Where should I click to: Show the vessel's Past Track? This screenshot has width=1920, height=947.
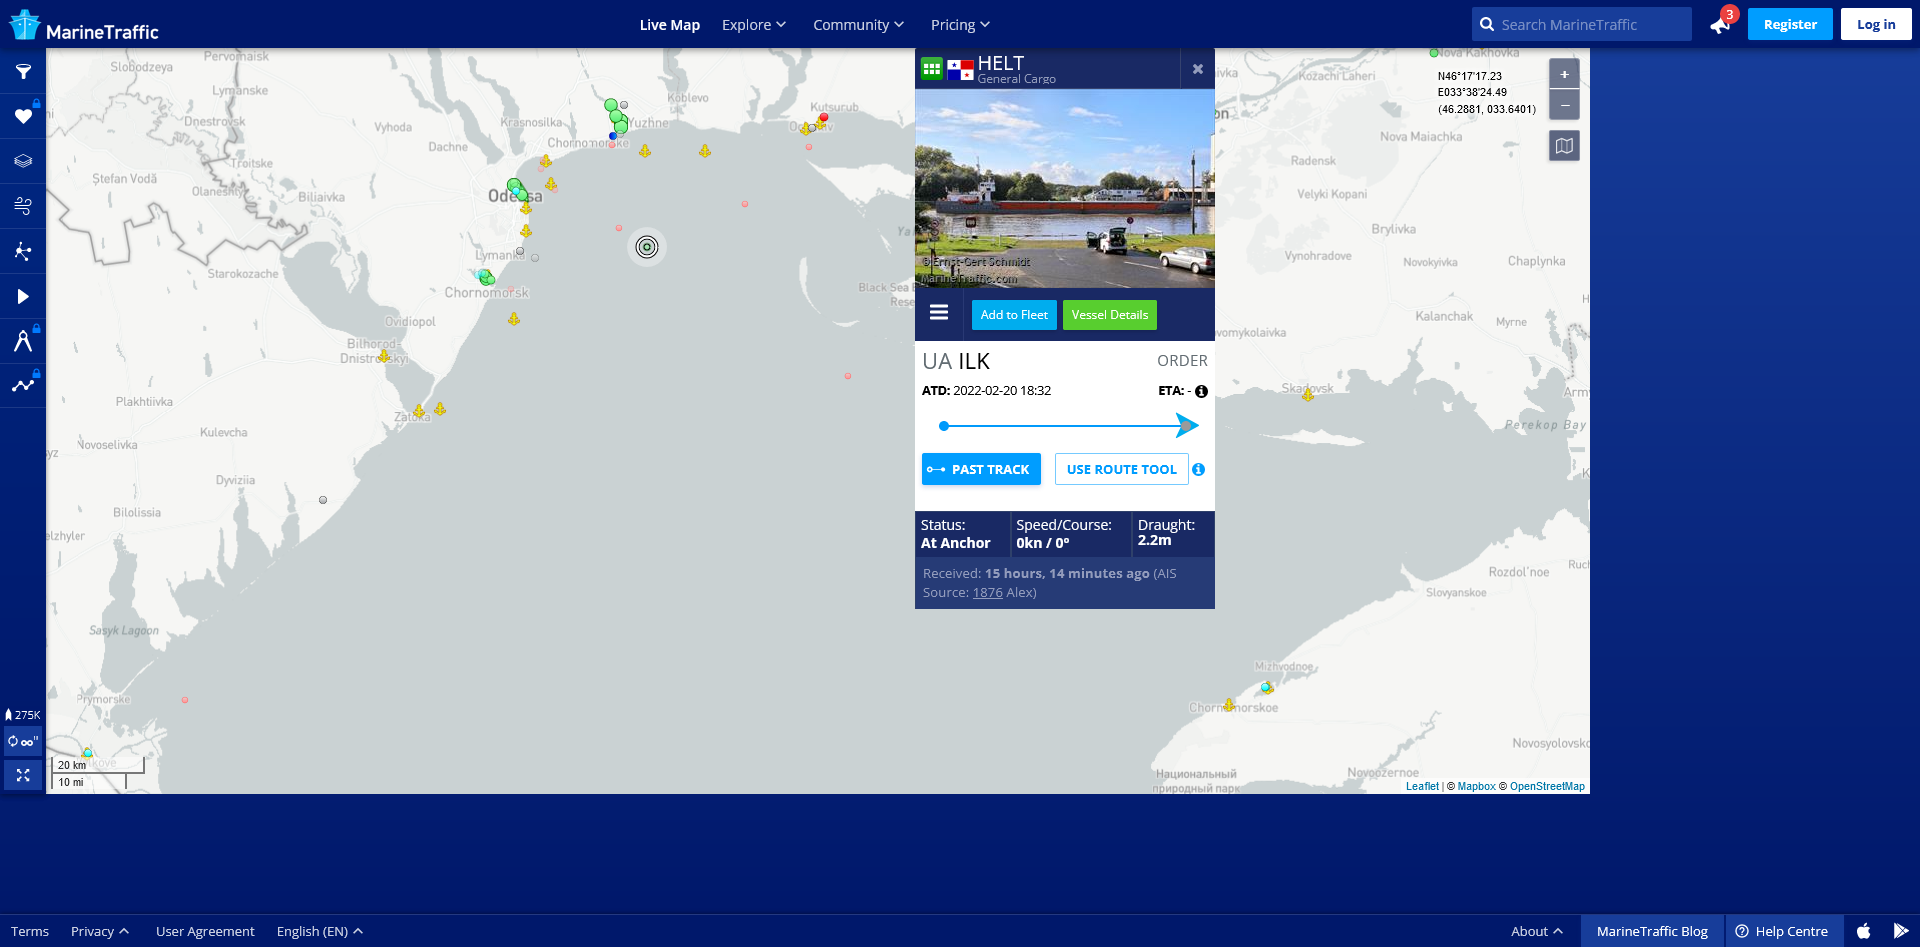pos(981,469)
